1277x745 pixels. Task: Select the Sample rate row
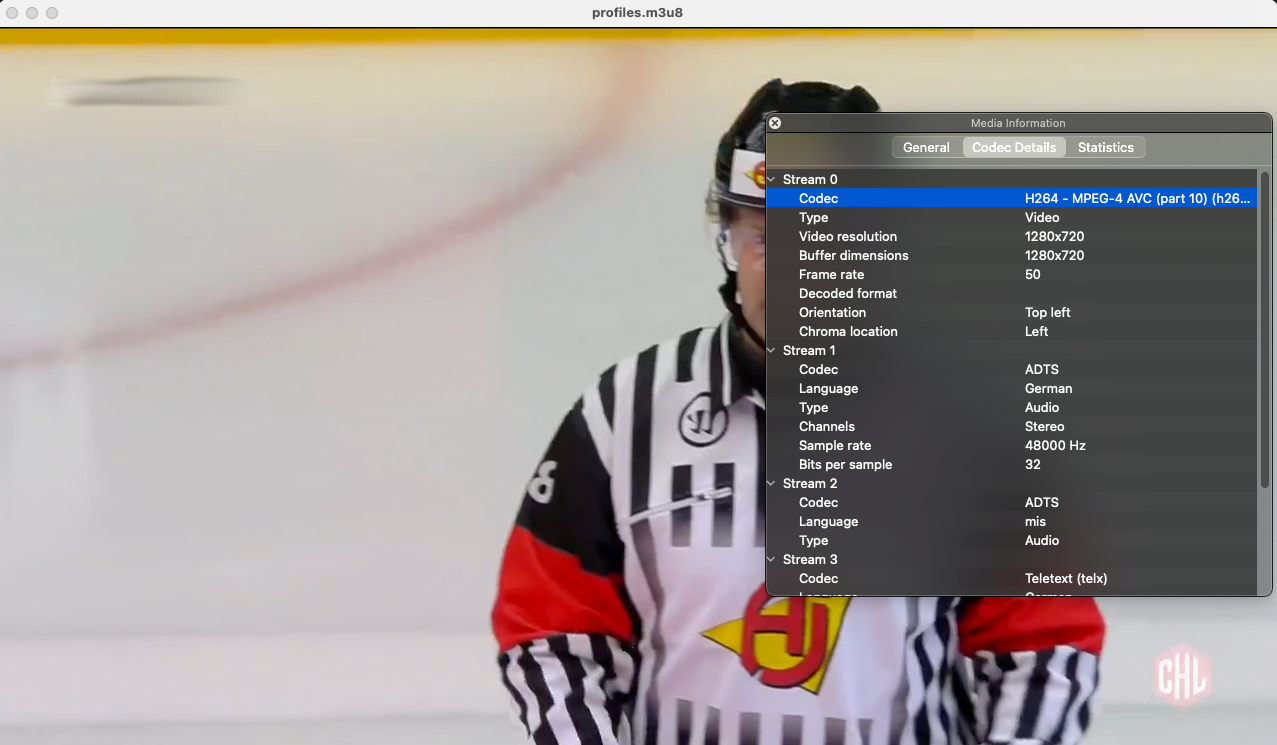[1011, 445]
